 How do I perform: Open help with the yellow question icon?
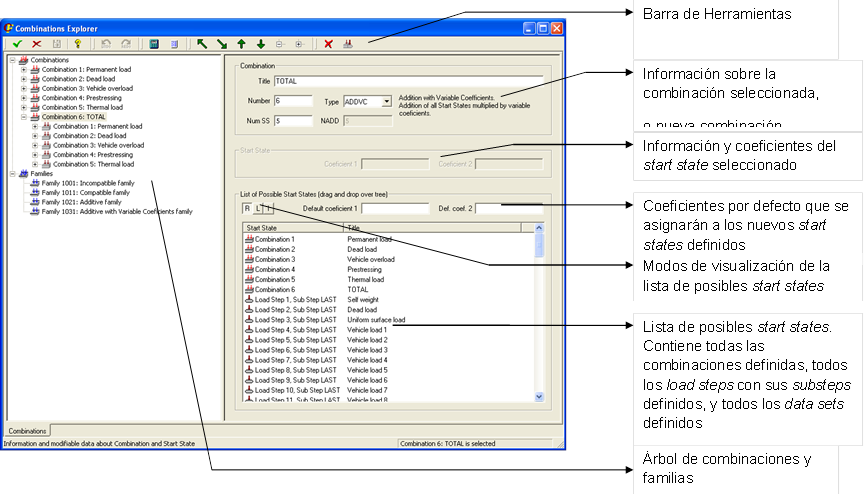[78, 44]
